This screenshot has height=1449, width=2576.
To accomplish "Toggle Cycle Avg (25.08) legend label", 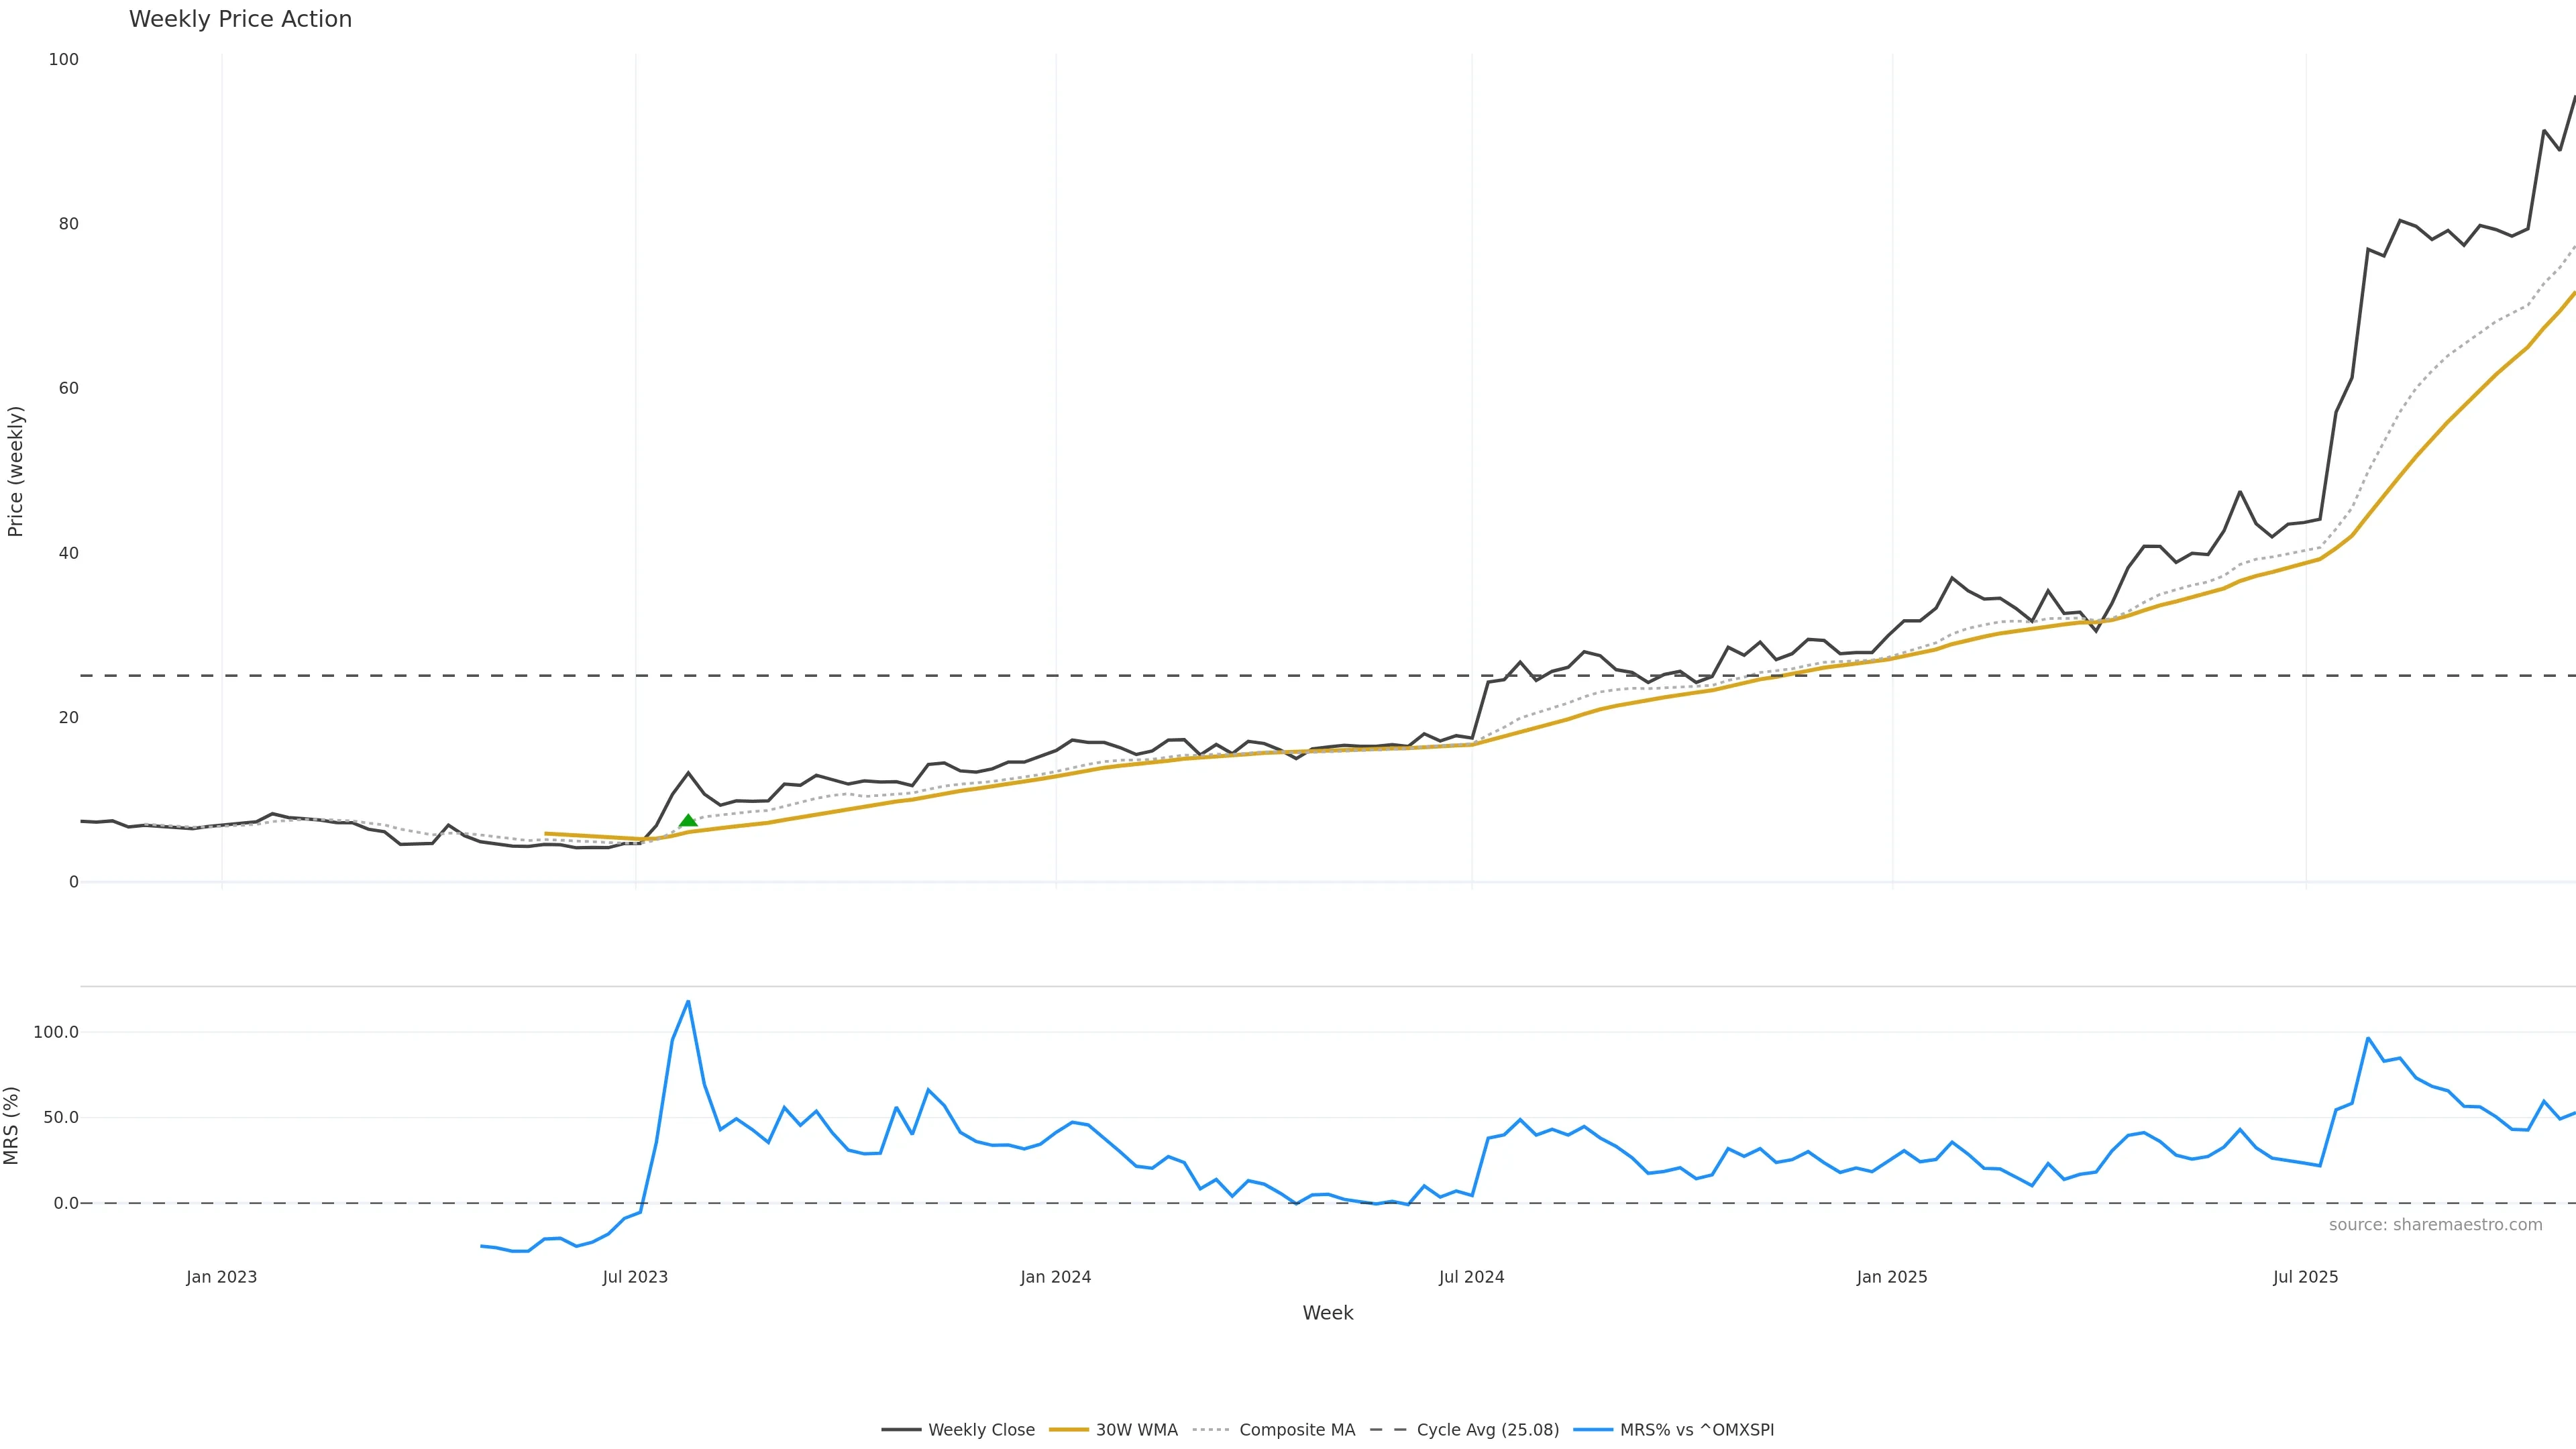I will 1487,1430.
